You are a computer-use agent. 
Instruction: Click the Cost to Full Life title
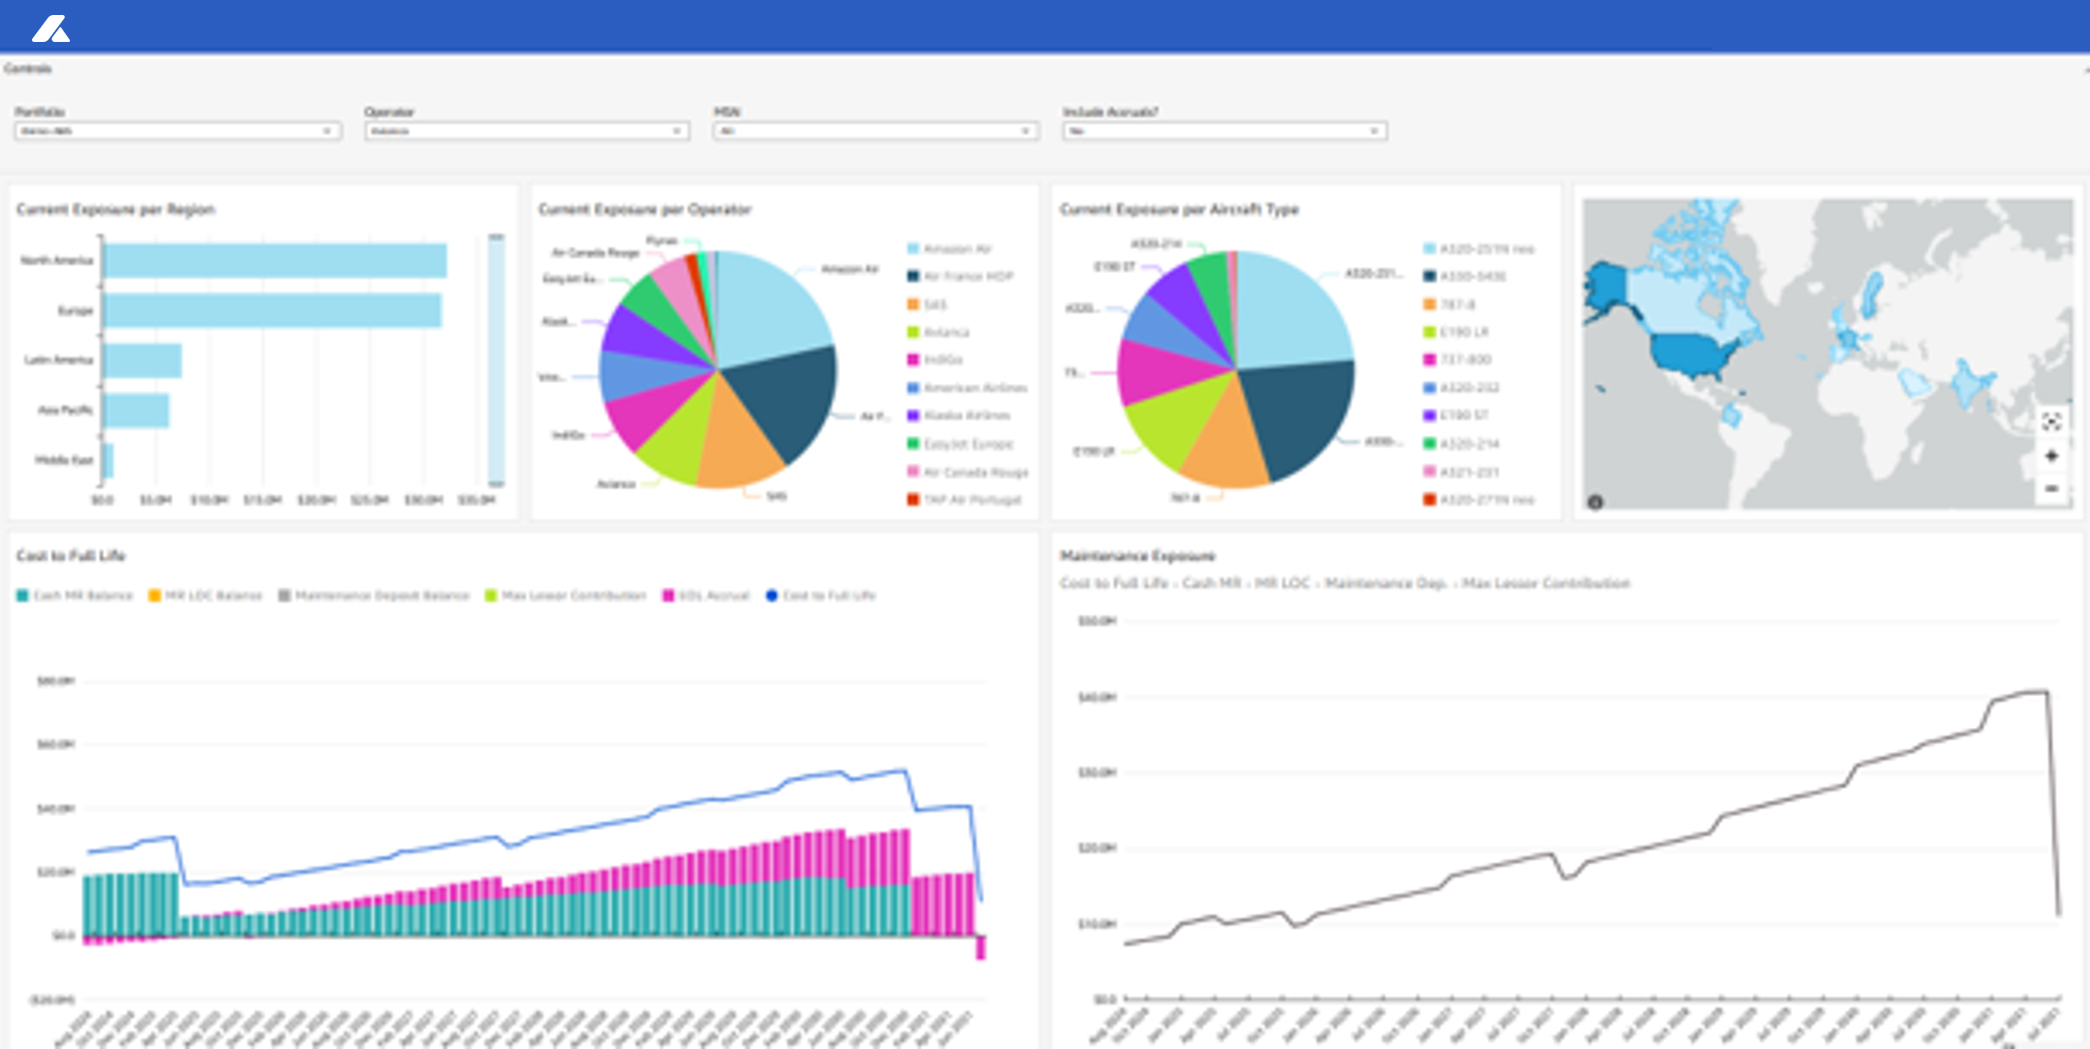click(71, 556)
